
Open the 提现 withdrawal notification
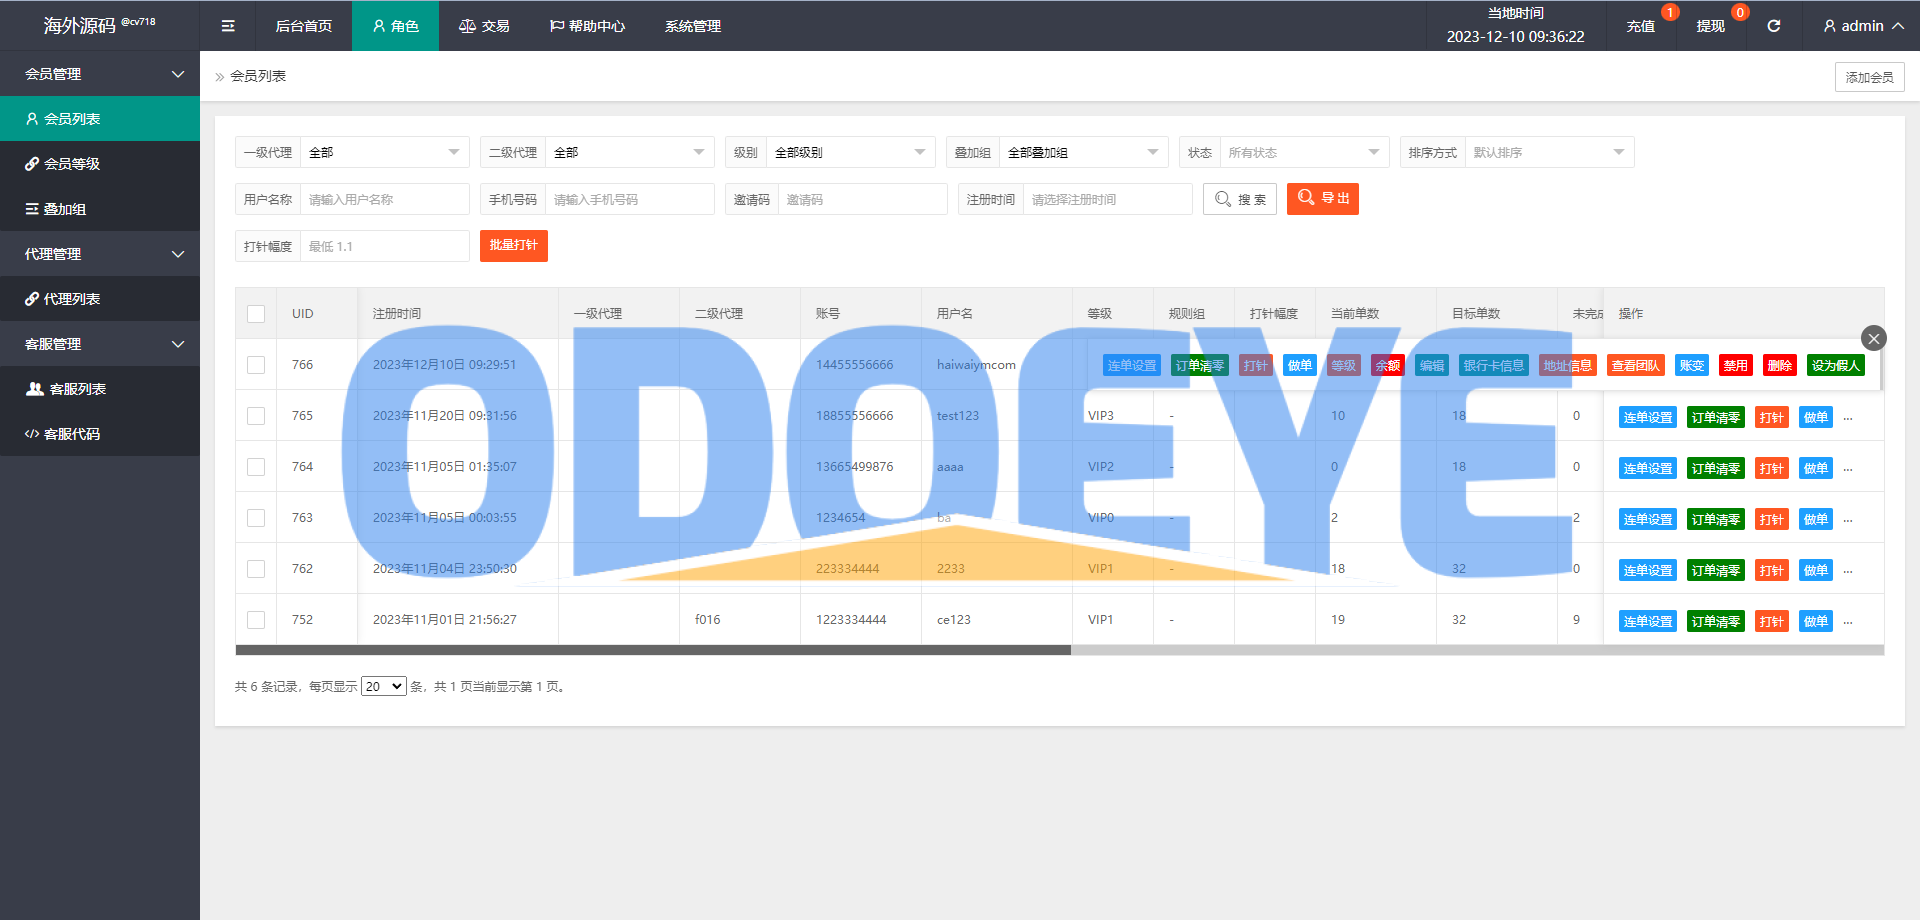tap(1710, 26)
